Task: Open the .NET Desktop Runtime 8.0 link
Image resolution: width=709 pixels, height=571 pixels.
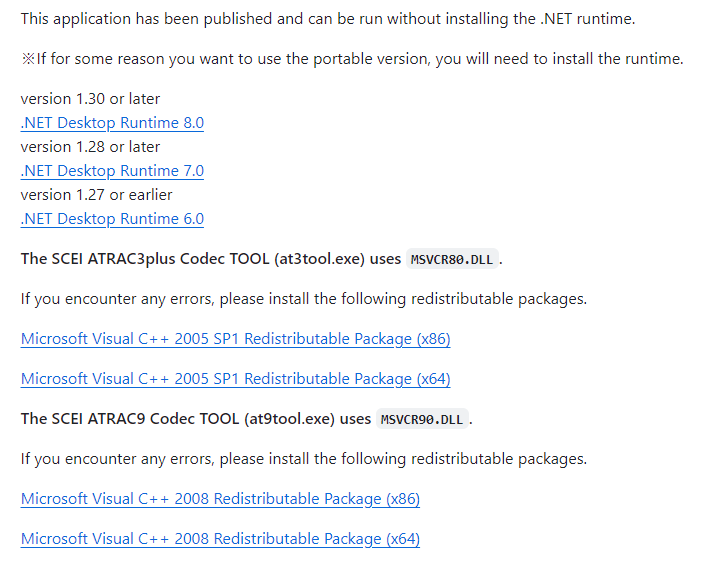Action: click(112, 123)
